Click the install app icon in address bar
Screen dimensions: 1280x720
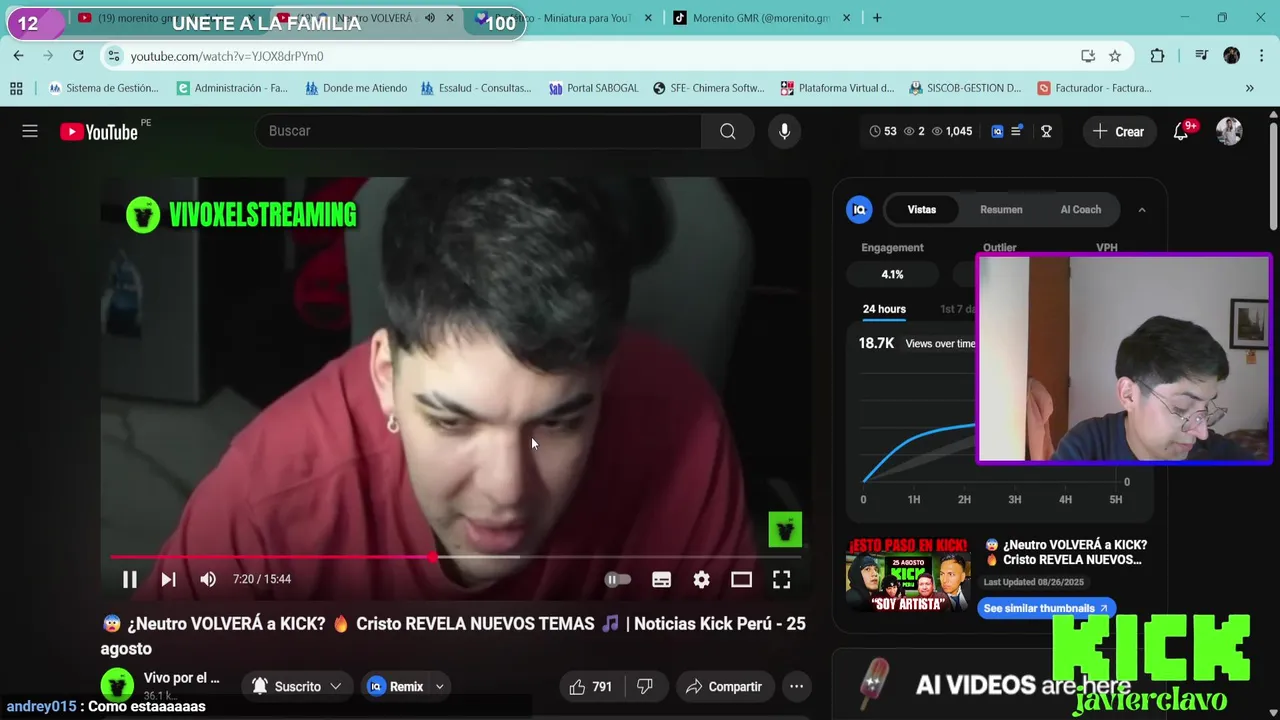point(1088,56)
